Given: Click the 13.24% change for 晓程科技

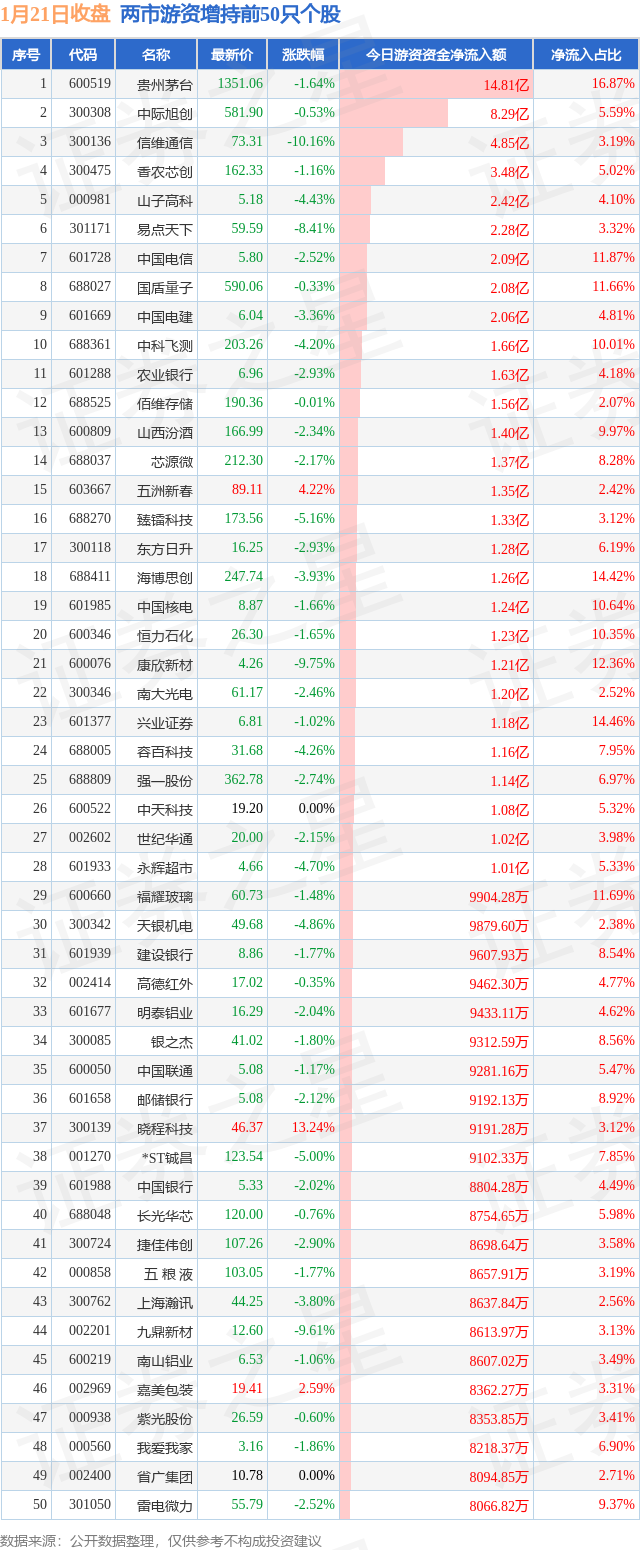Looking at the screenshot, I should click(x=312, y=1128).
